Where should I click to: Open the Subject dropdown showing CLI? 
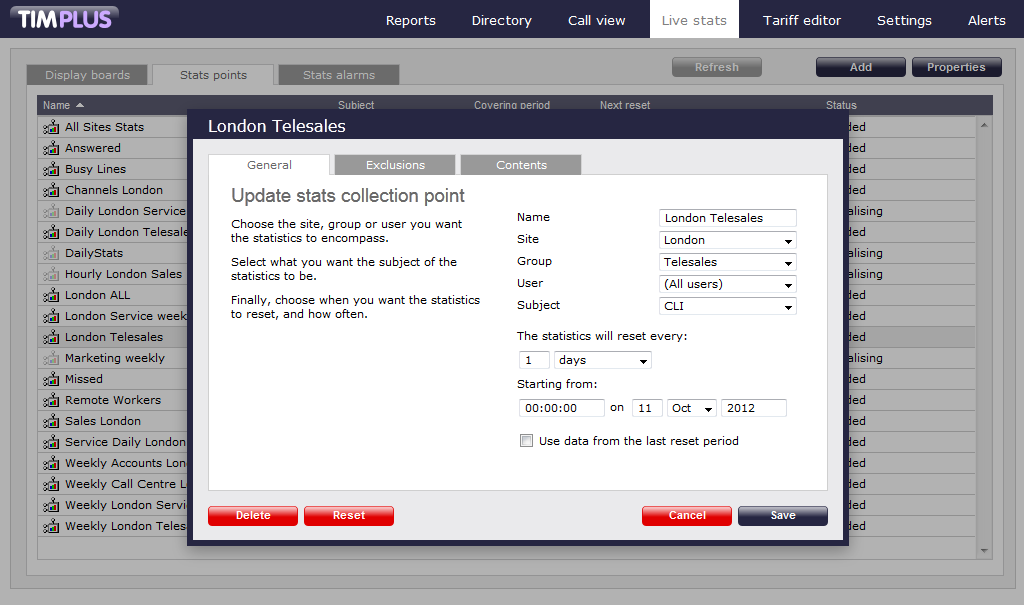tap(728, 306)
